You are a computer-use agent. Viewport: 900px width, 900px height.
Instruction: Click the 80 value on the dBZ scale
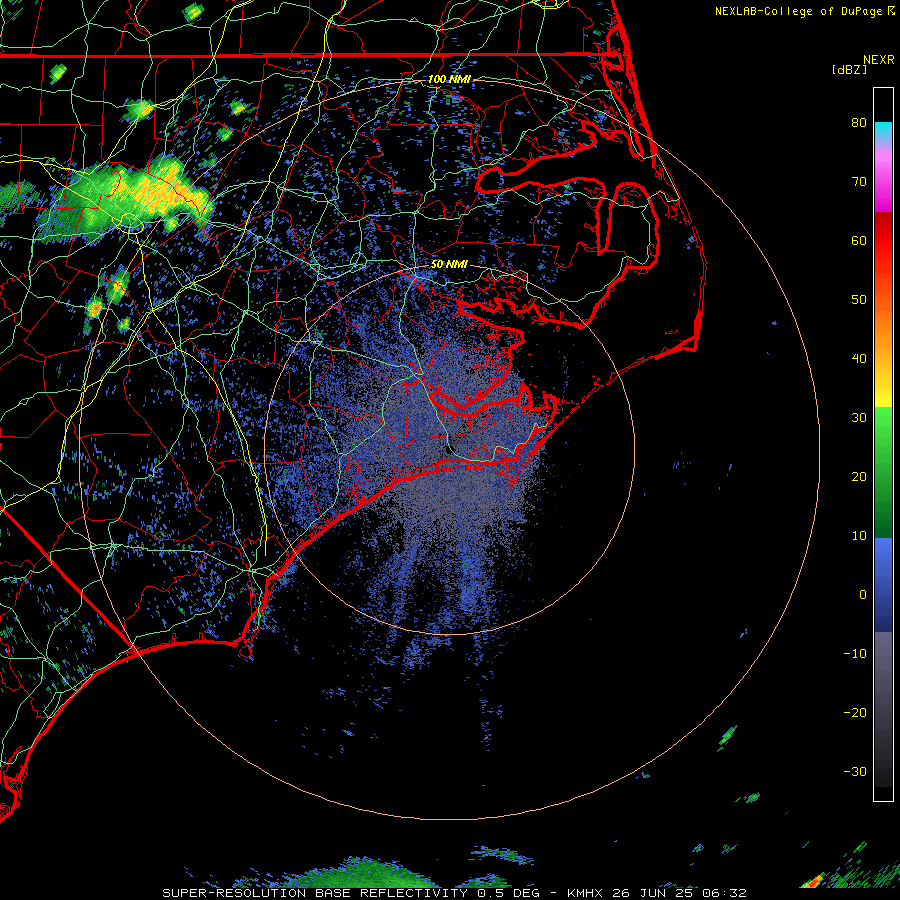point(859,123)
